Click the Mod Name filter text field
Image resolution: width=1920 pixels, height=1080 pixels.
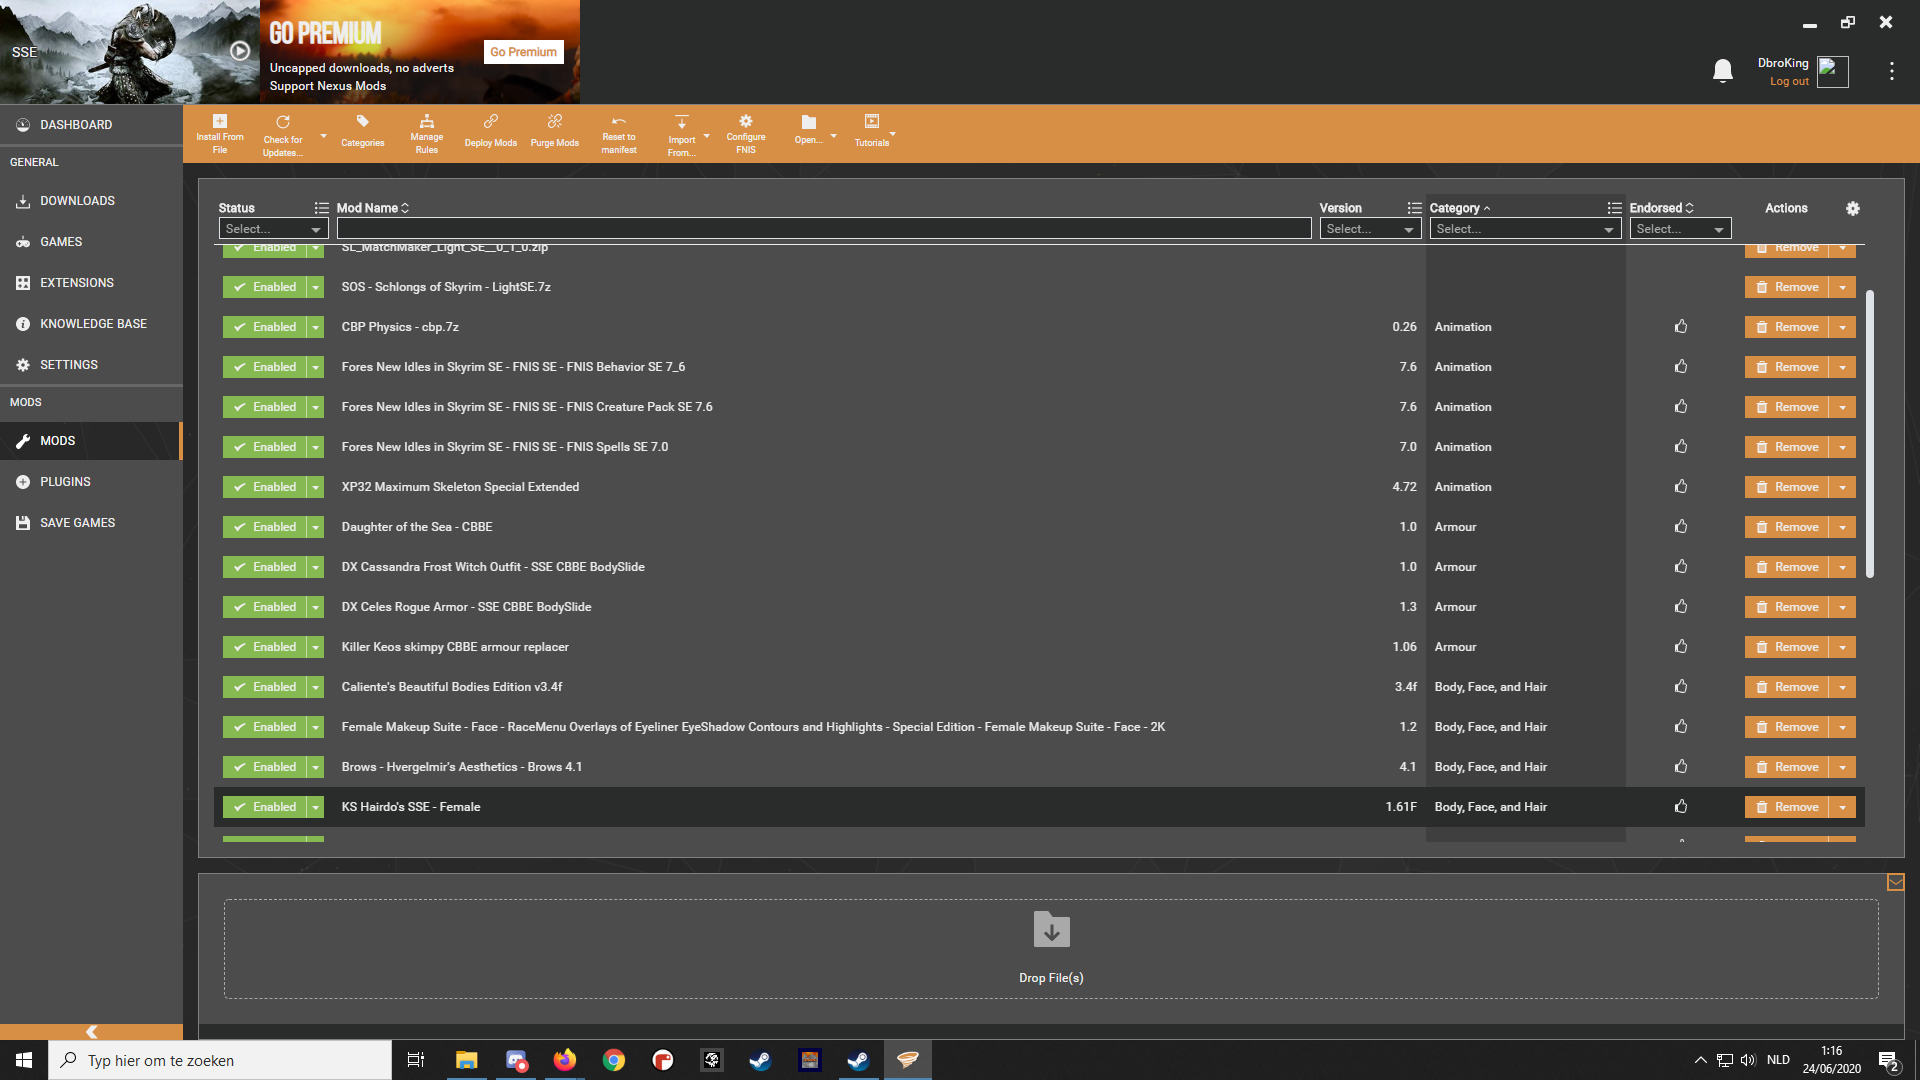pos(823,229)
